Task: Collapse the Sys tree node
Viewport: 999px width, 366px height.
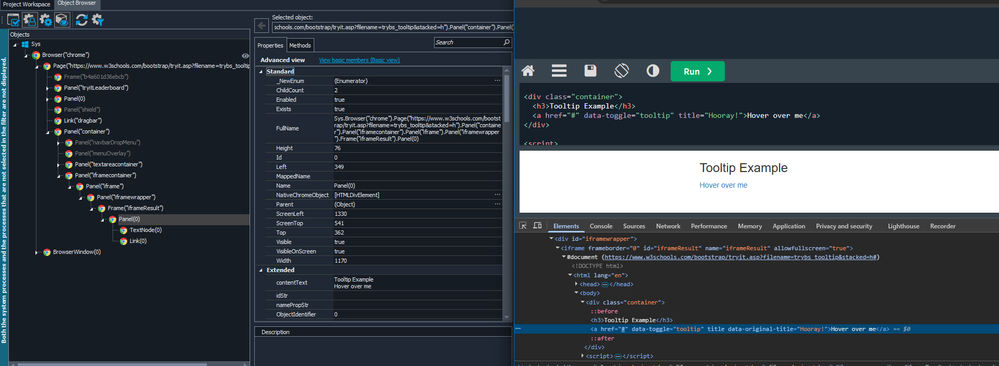Action: [x=15, y=45]
